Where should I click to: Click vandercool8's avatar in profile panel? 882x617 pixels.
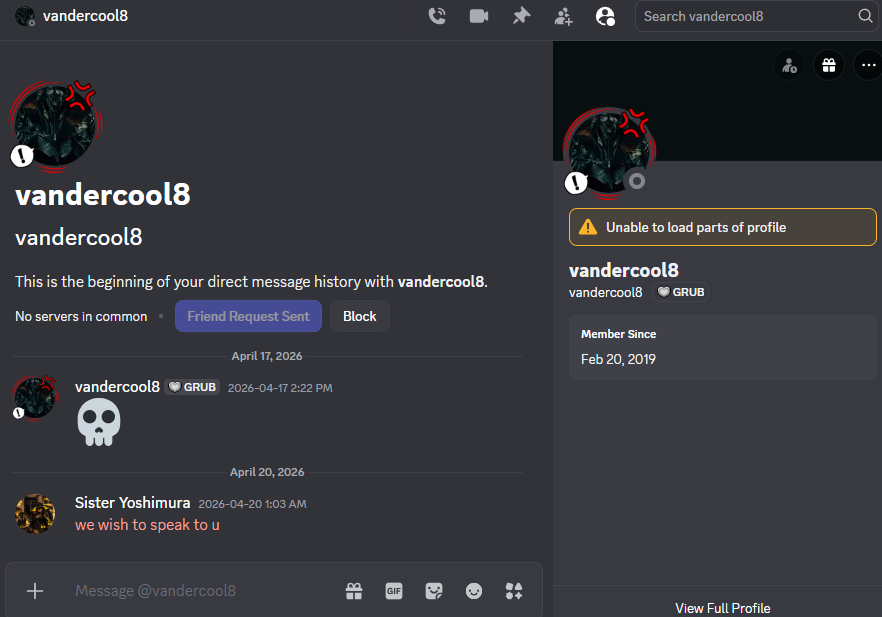tap(609, 152)
